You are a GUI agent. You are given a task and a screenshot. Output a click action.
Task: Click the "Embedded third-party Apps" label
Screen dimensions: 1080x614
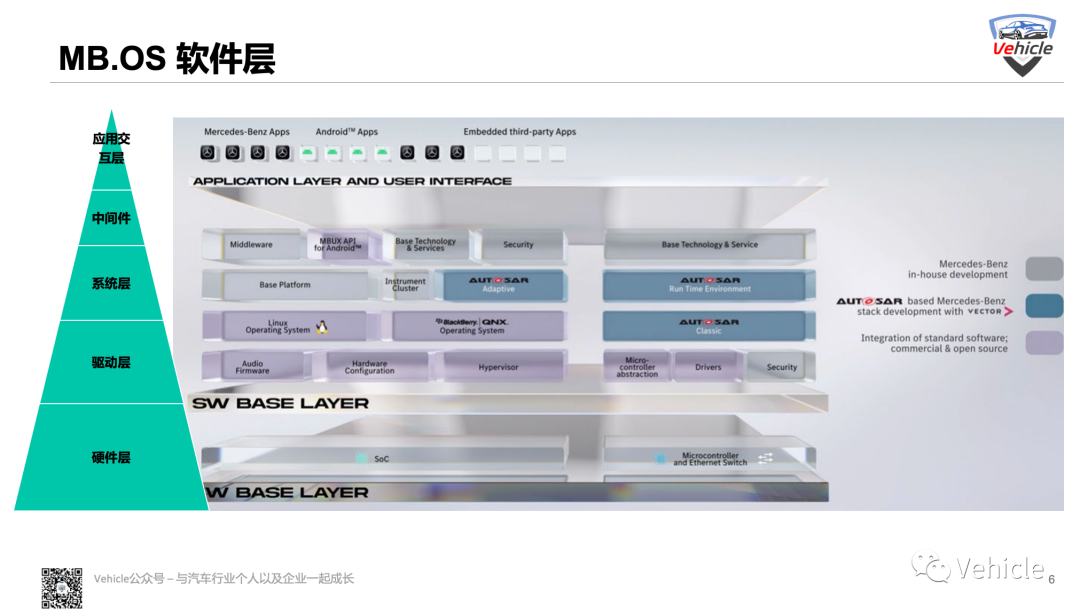click(519, 132)
